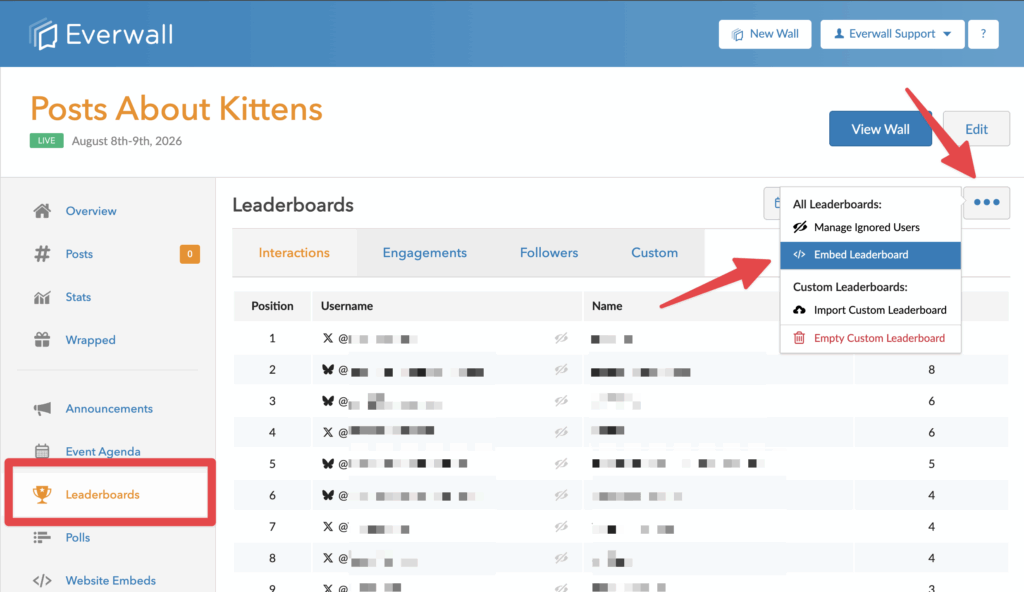Open Polls in the sidebar
The width and height of the screenshot is (1024, 592).
pyautogui.click(x=78, y=538)
